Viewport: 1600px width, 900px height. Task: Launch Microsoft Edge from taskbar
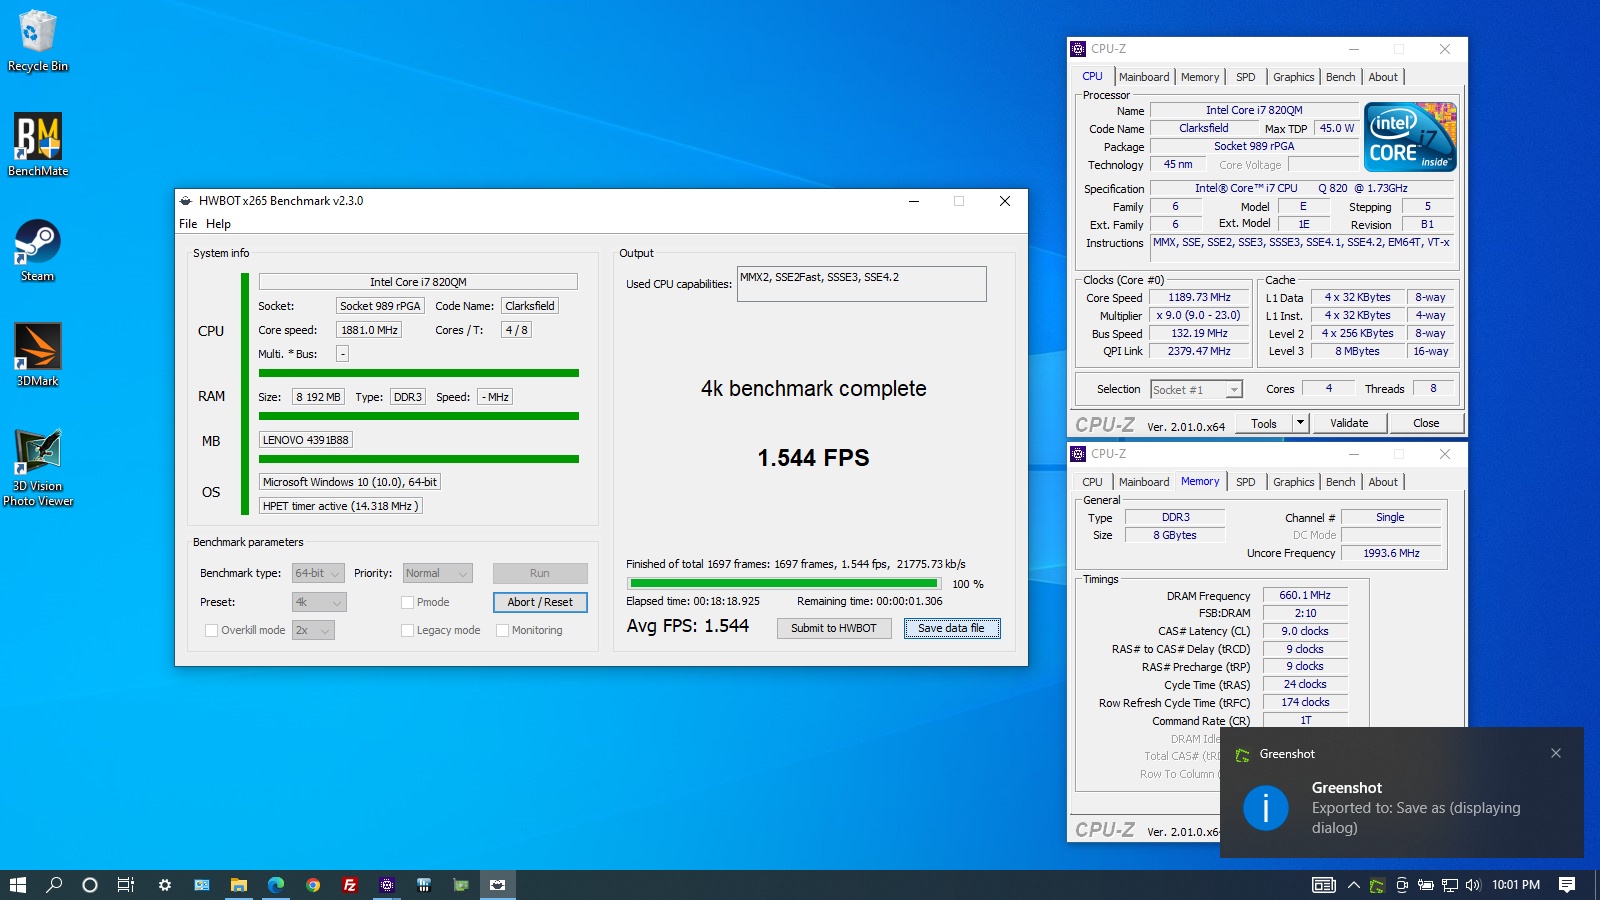point(276,885)
